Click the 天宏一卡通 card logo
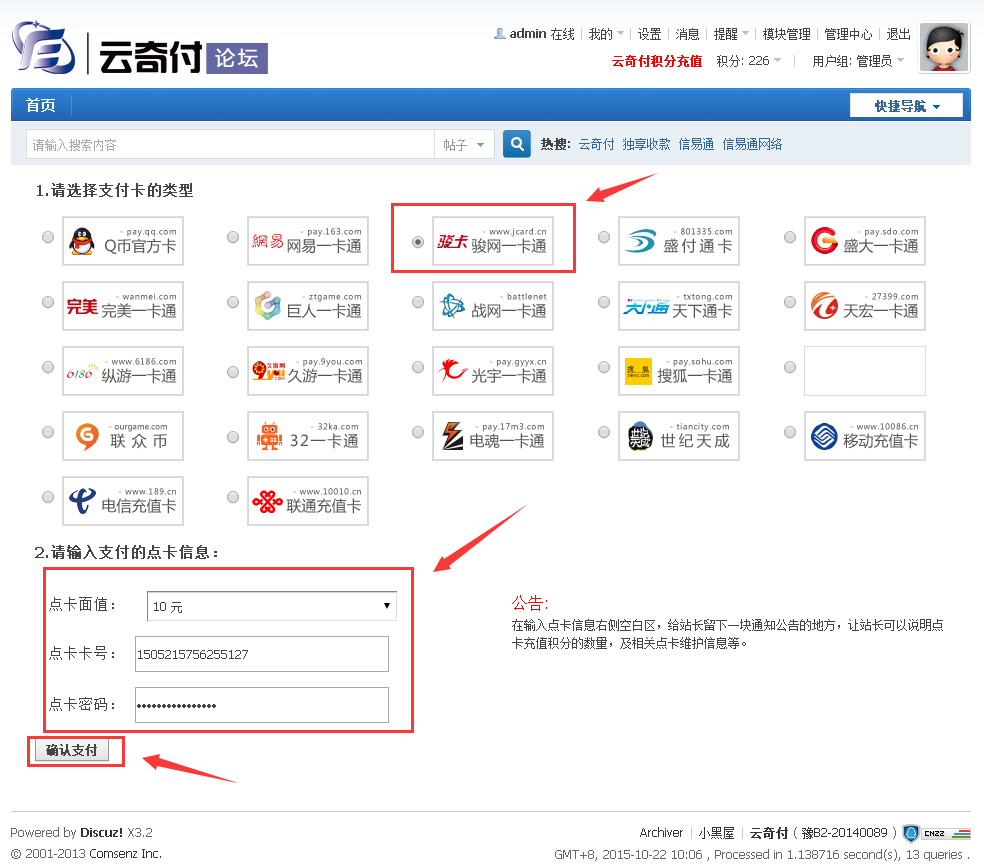 (x=865, y=306)
